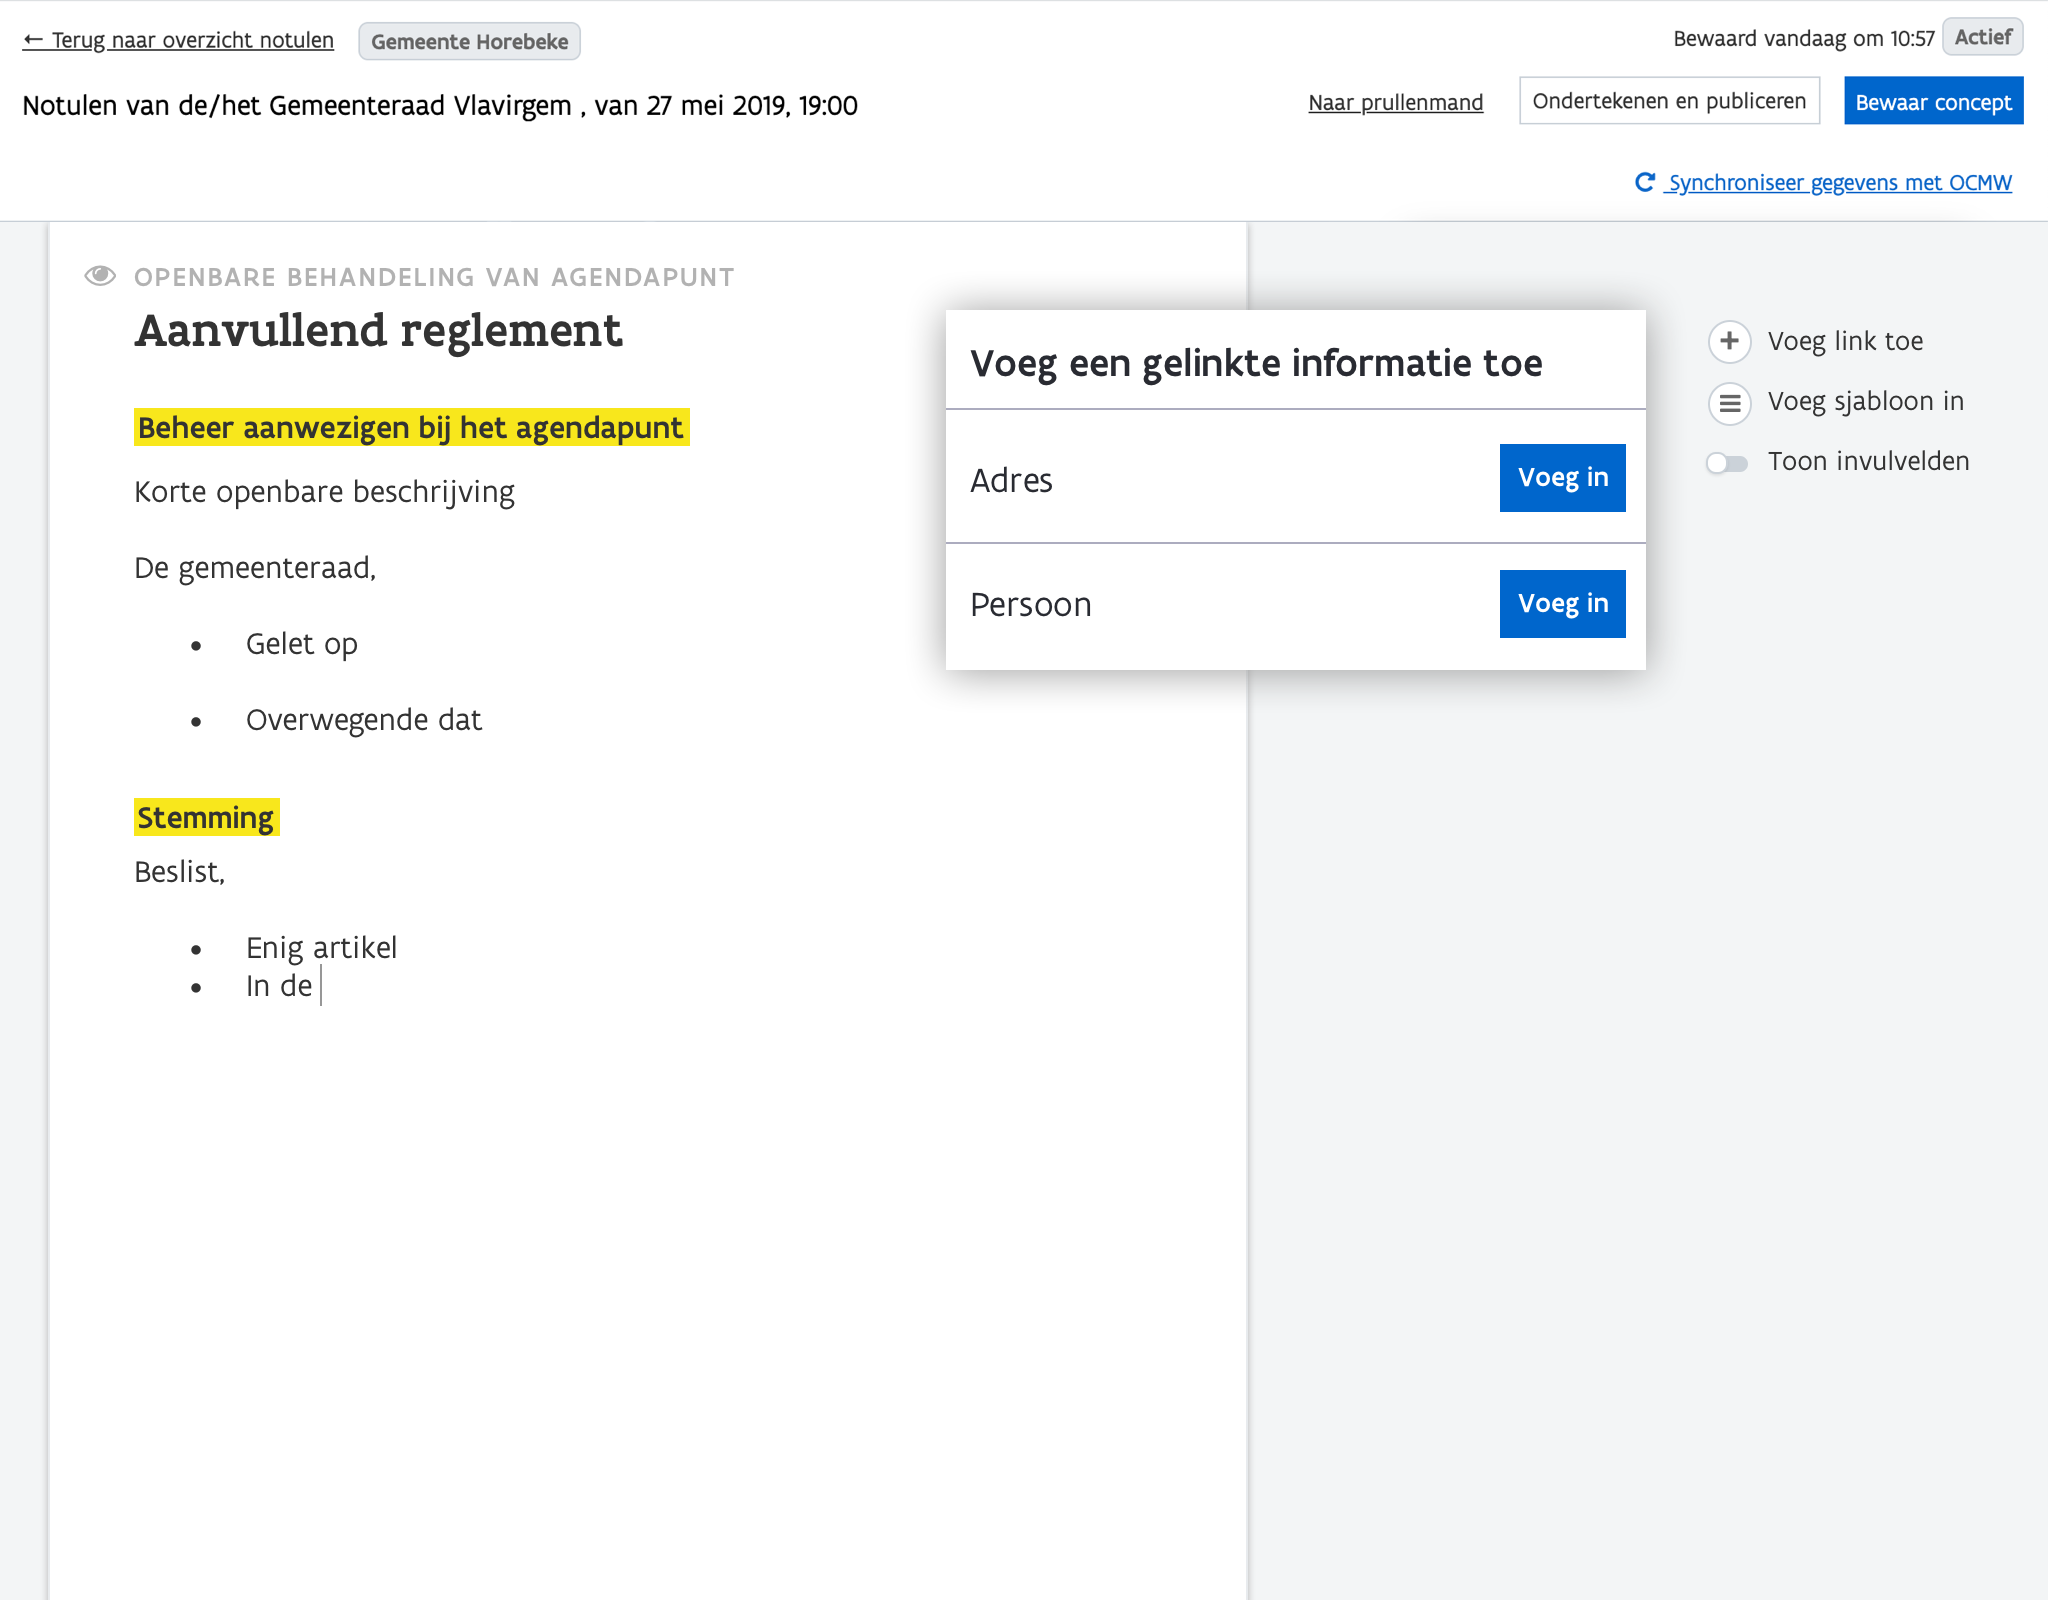2048x1600 pixels.
Task: Insert Adres with the Voeg in button
Action: click(1561, 478)
